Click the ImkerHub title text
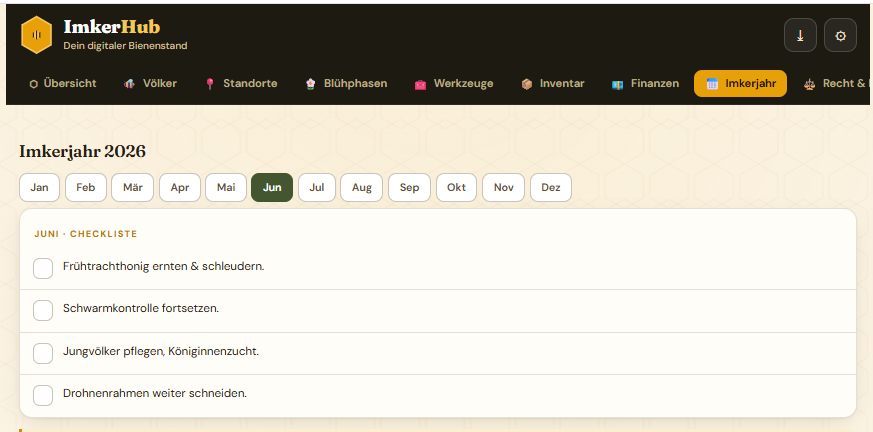 pos(112,27)
